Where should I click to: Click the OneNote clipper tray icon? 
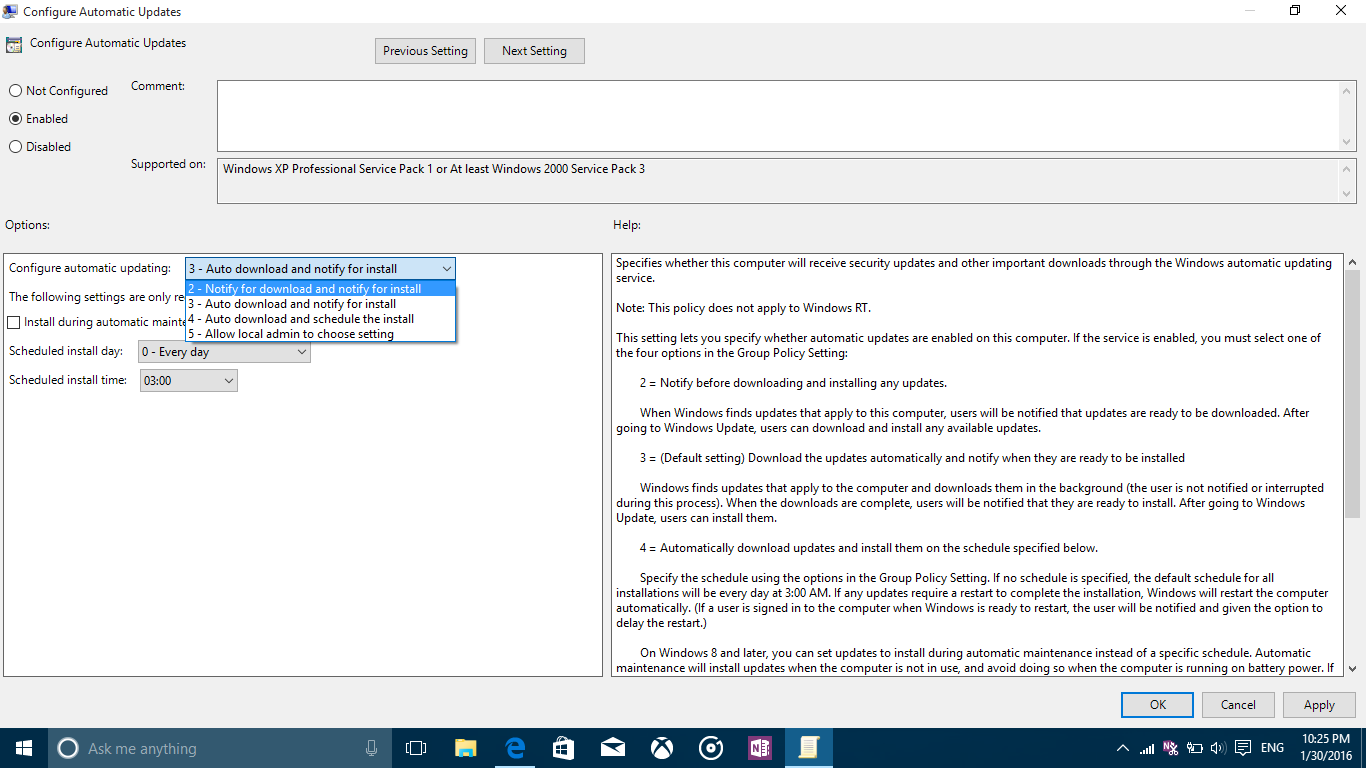point(1171,748)
